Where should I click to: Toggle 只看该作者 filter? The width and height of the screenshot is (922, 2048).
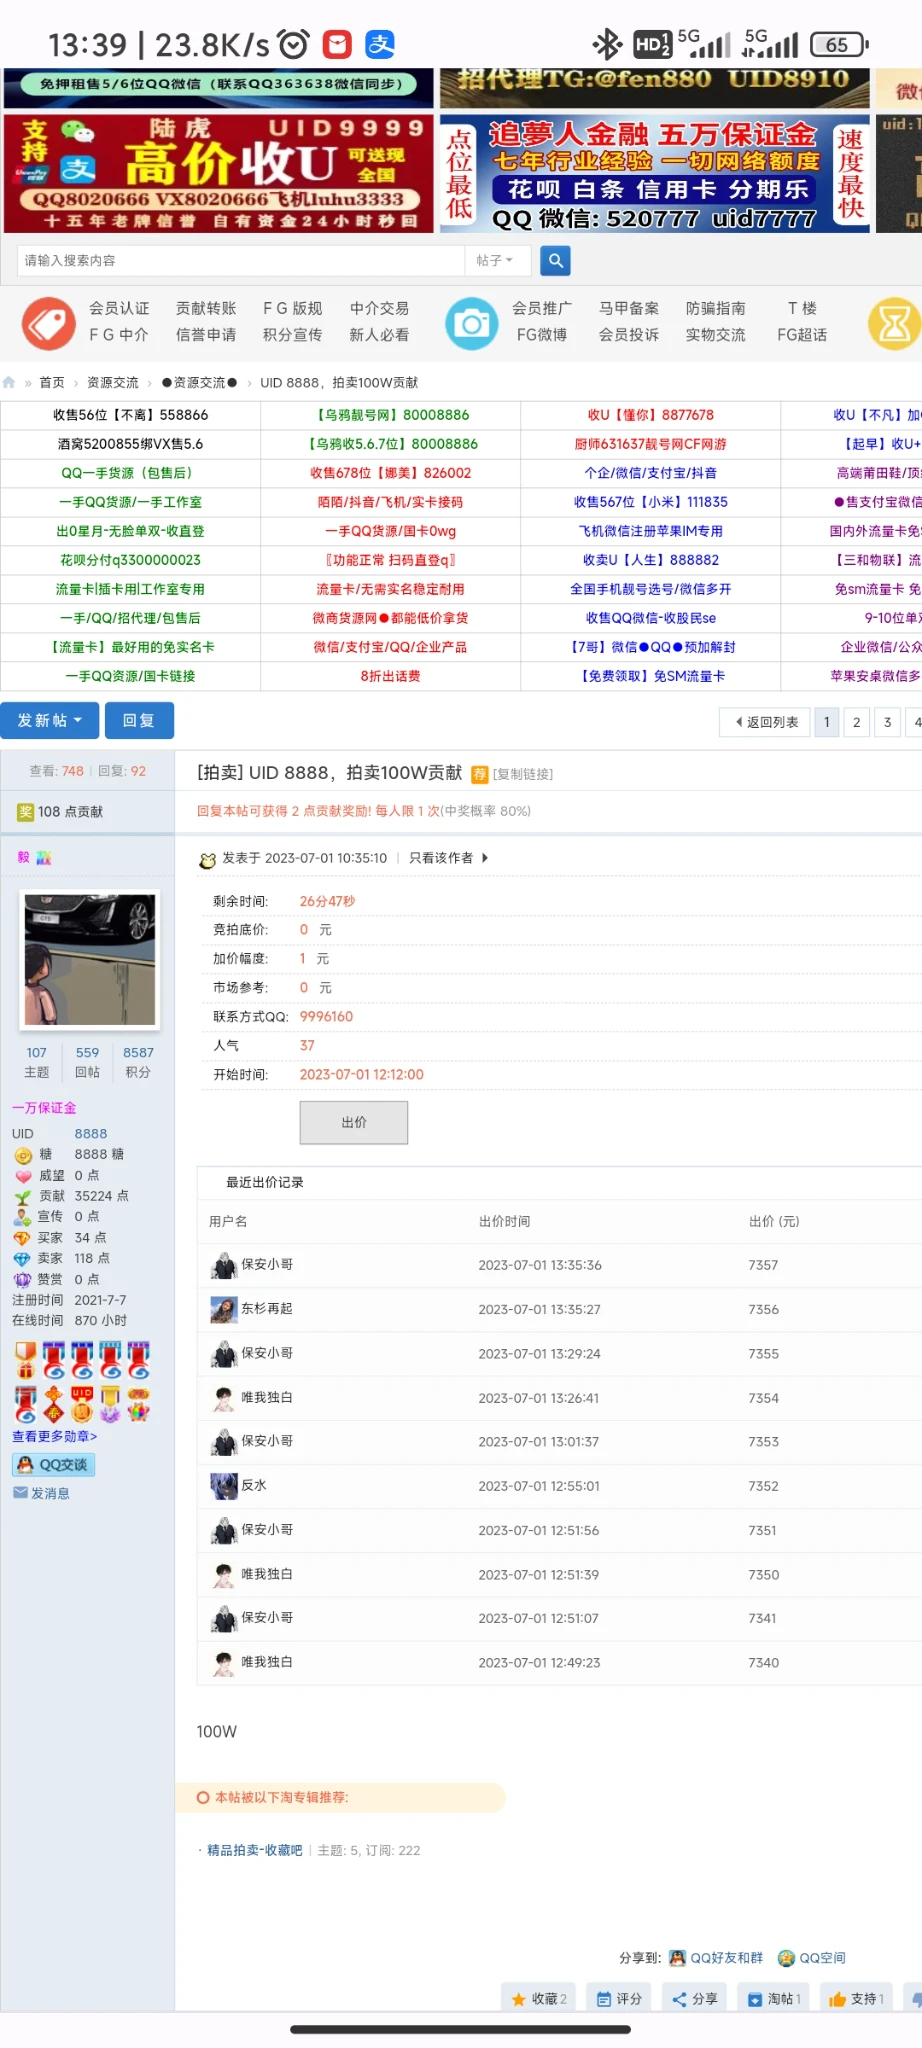pos(441,858)
